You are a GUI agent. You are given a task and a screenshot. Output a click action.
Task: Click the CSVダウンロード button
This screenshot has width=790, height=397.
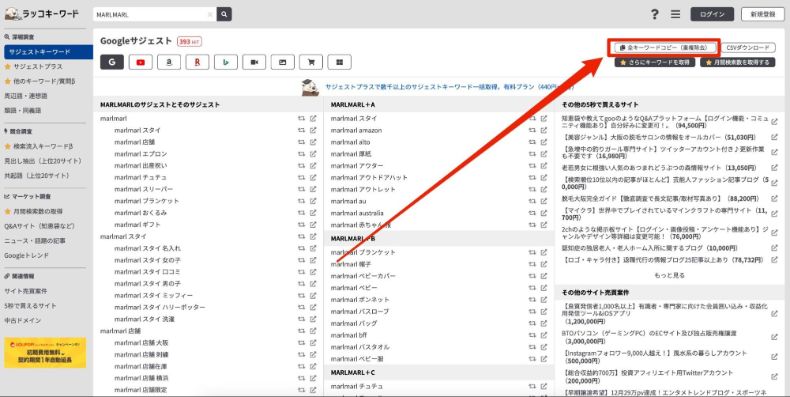point(748,48)
